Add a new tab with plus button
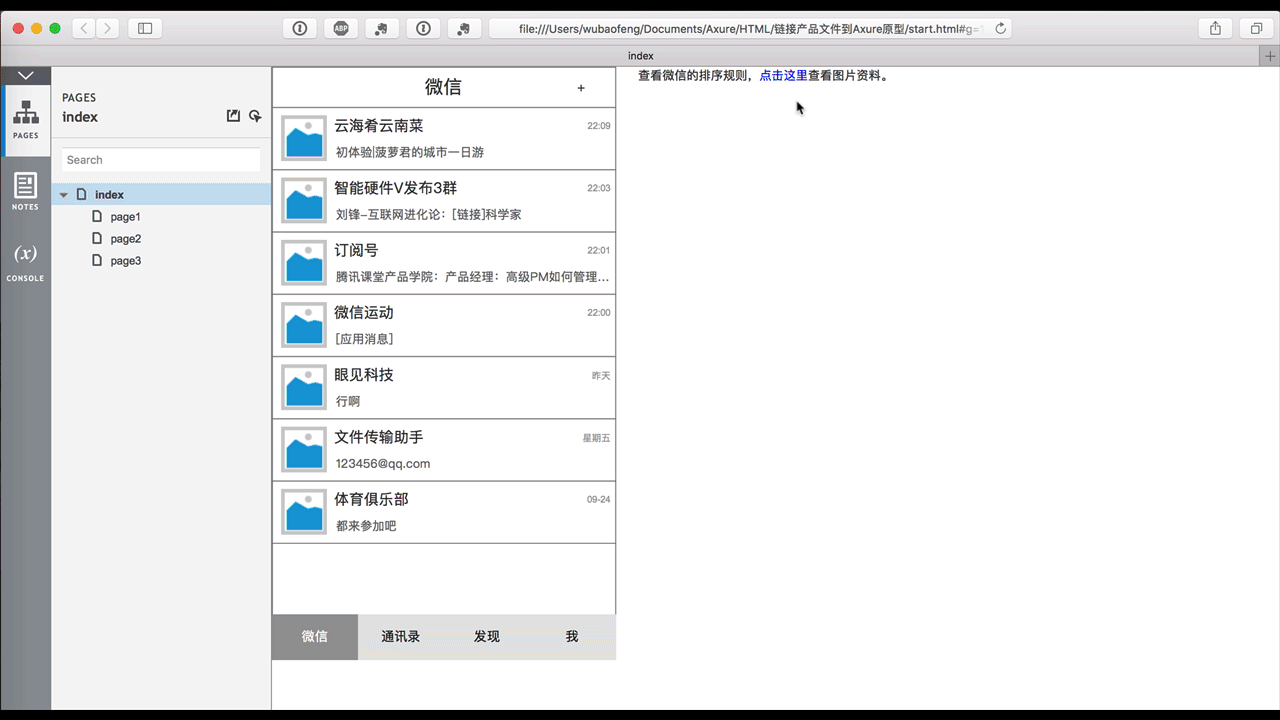This screenshot has height=720, width=1280. [x=1270, y=56]
